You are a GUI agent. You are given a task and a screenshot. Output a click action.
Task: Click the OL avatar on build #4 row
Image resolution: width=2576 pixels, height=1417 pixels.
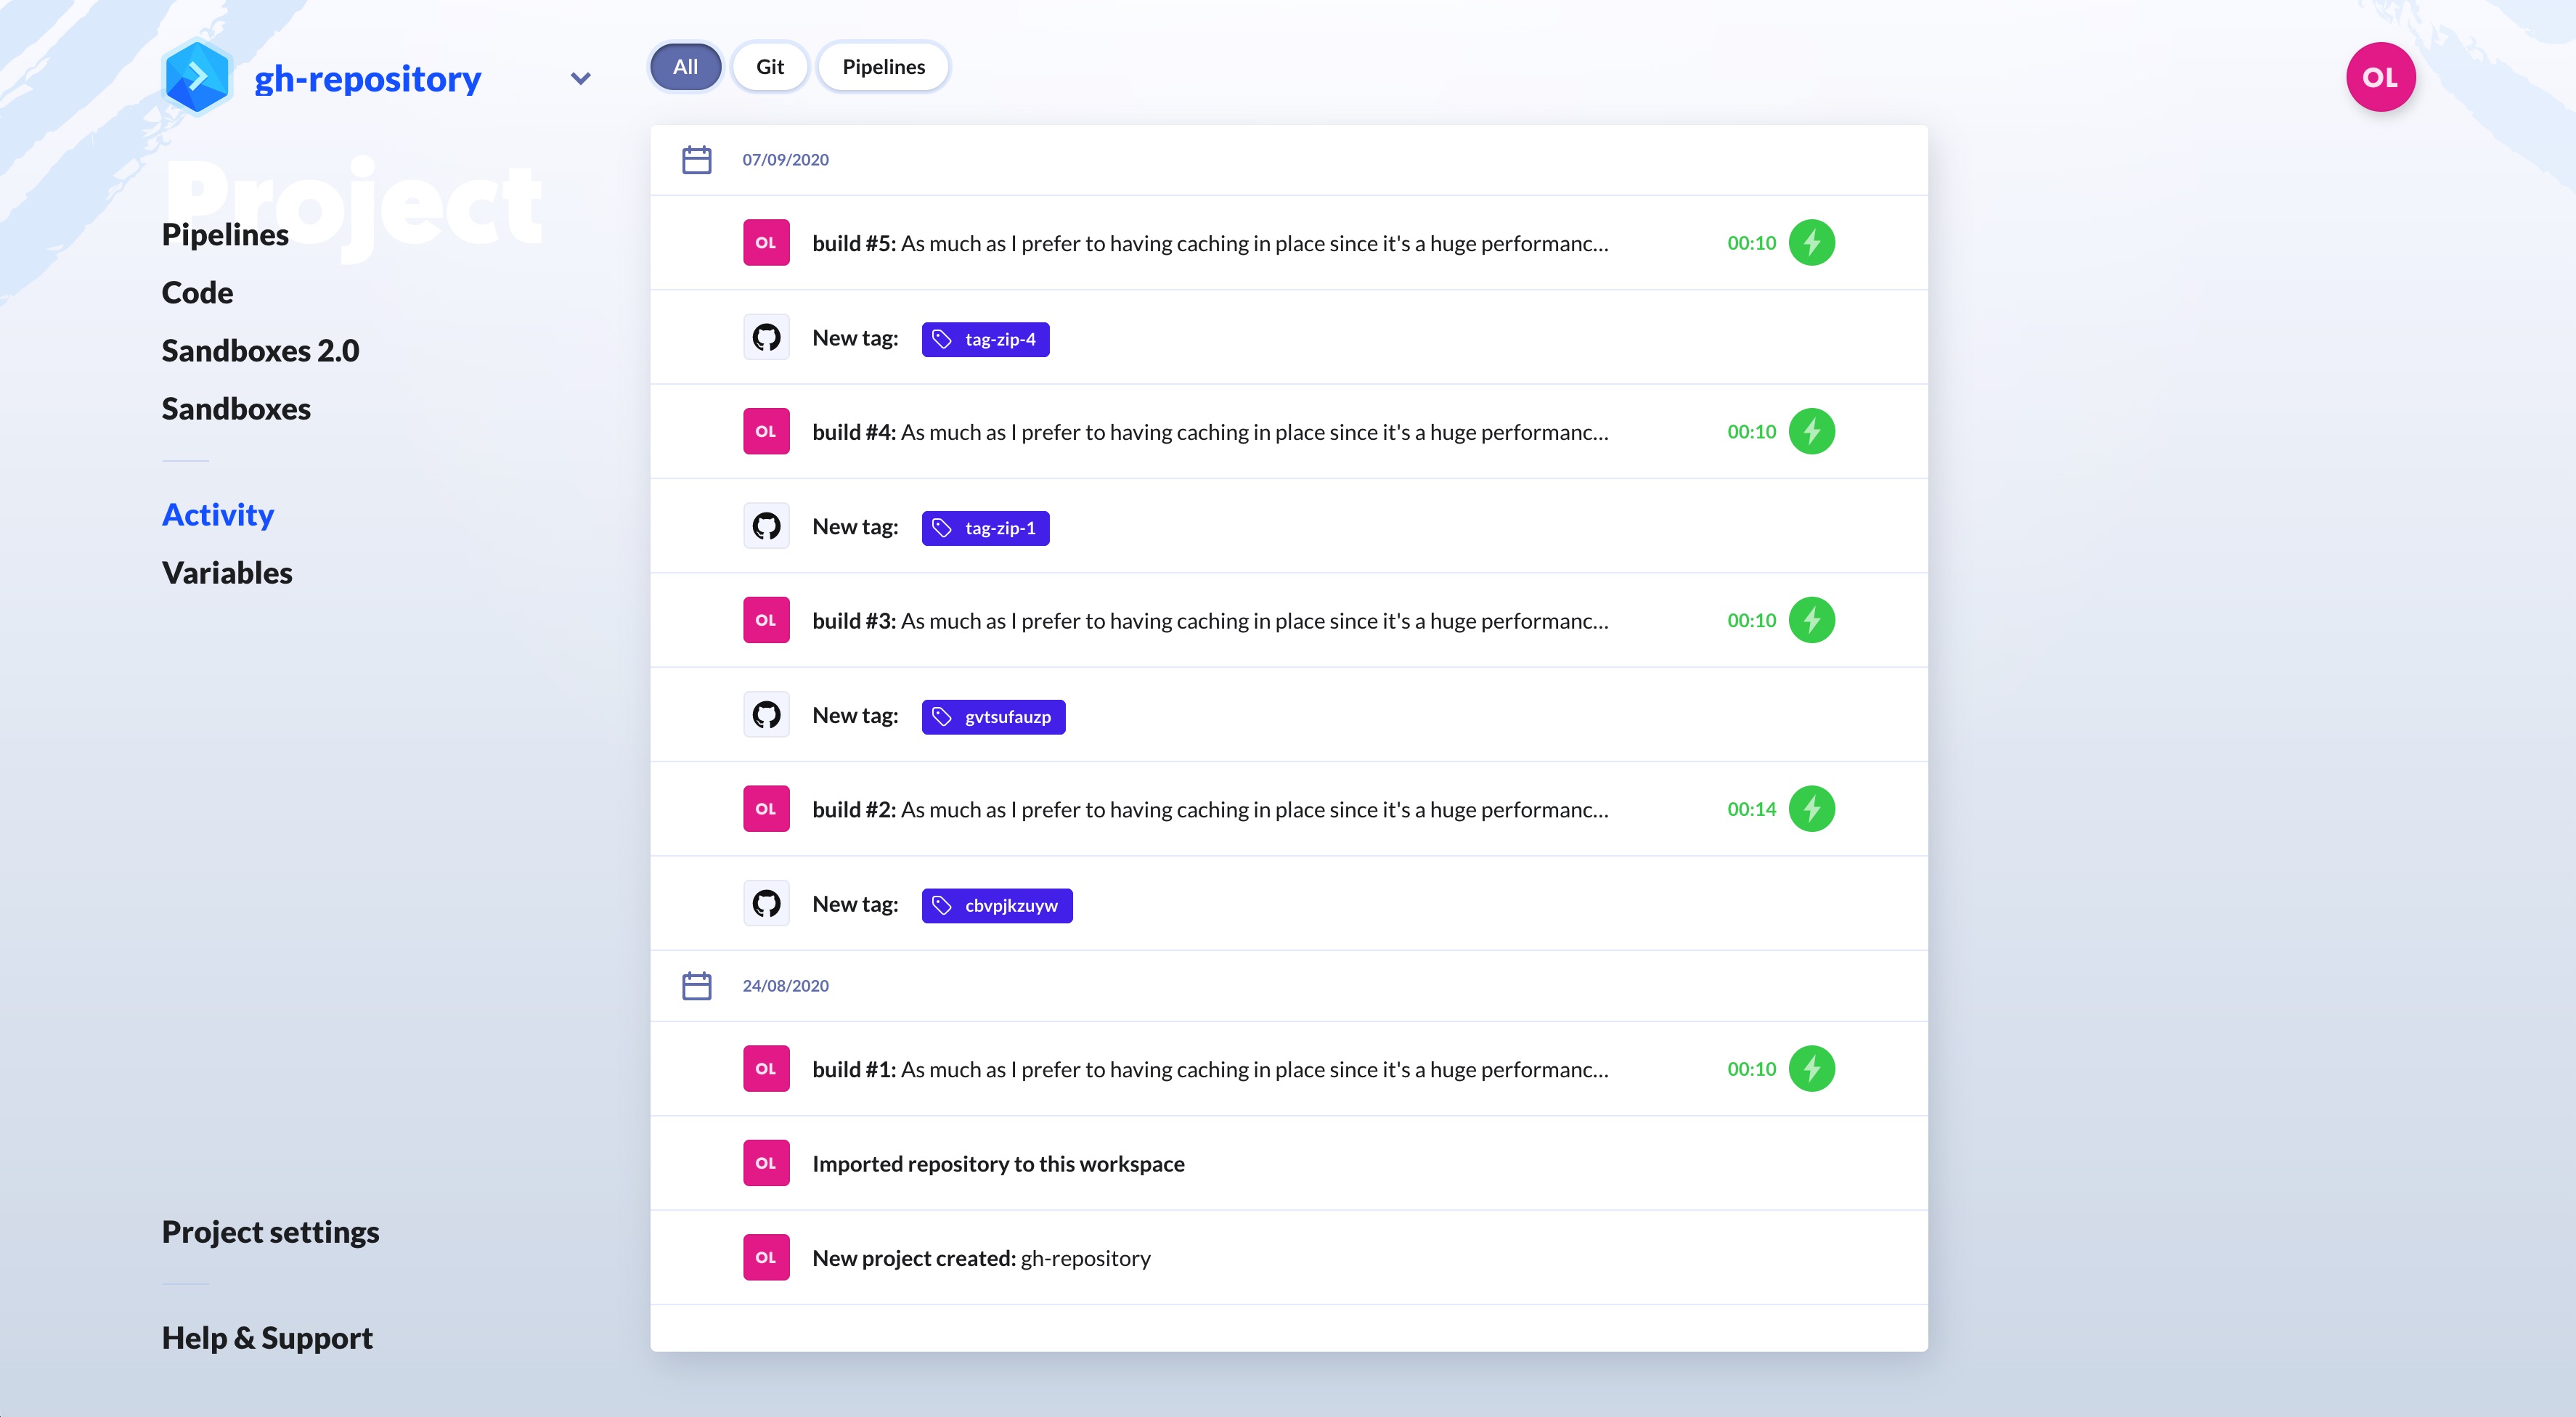(x=766, y=431)
